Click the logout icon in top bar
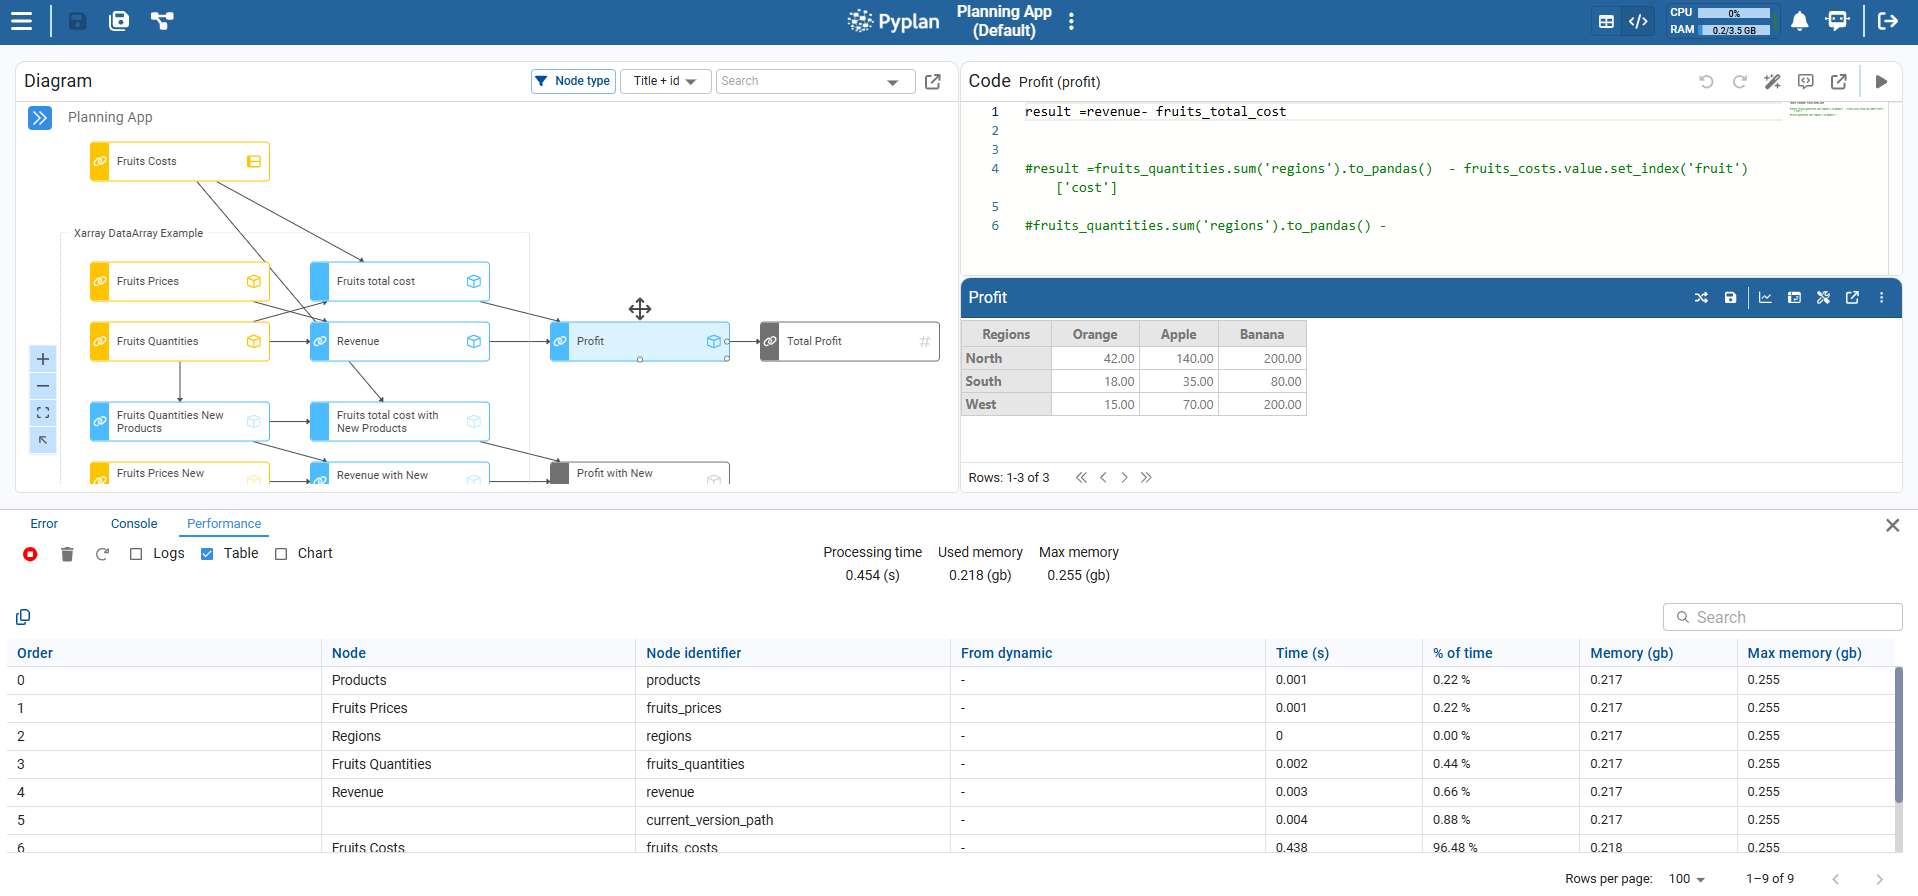1918x896 pixels. point(1887,21)
